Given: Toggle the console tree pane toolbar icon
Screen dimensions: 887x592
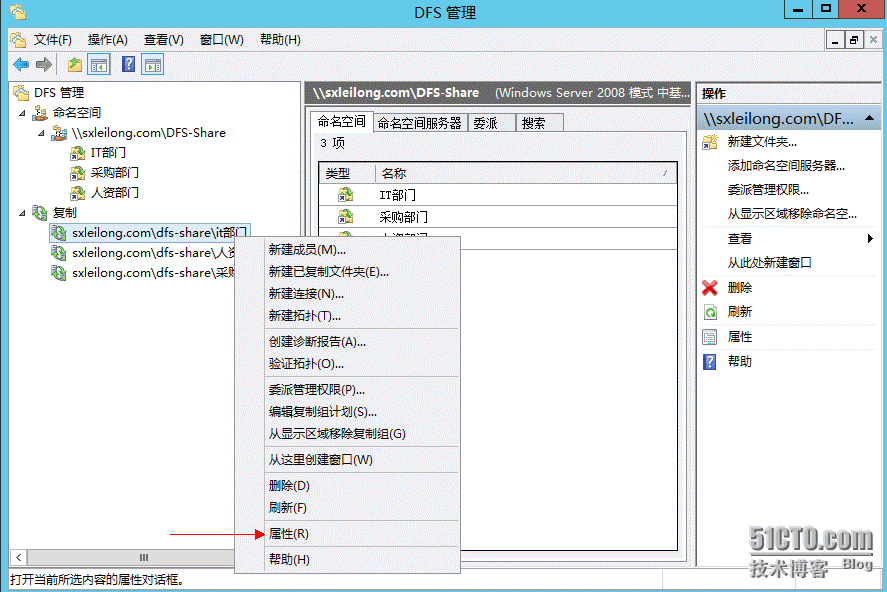Looking at the screenshot, I should (x=99, y=65).
